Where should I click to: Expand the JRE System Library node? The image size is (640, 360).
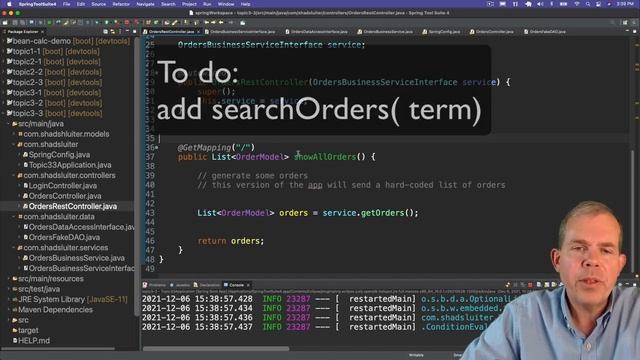9,300
